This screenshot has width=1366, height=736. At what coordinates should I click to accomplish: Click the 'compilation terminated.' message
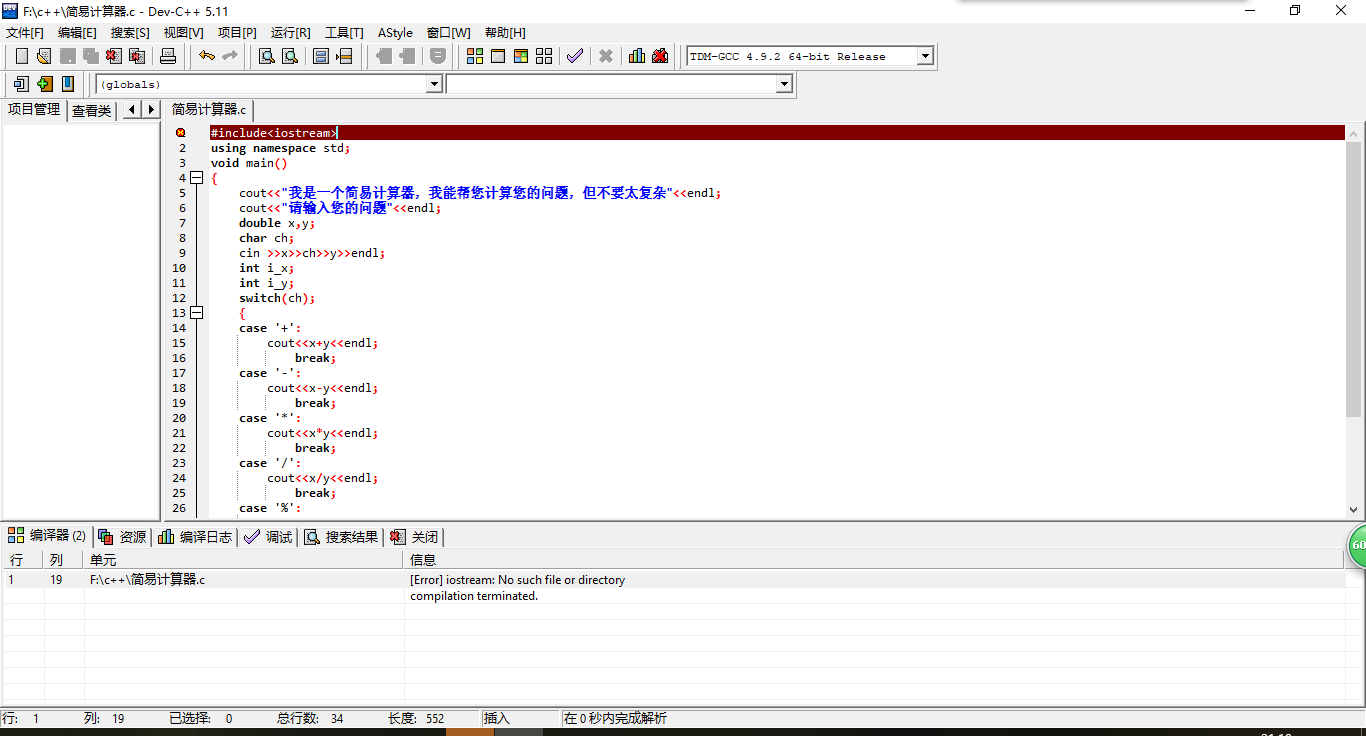[x=474, y=596]
